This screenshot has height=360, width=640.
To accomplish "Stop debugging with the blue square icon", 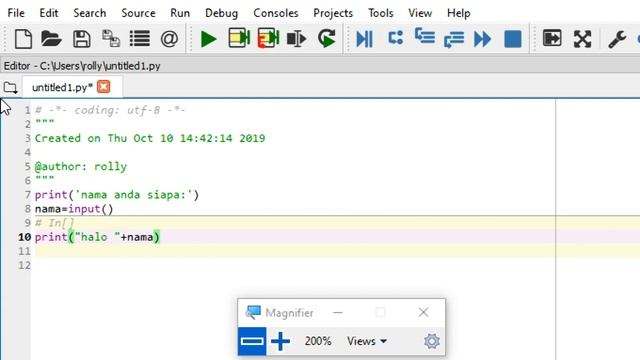I will 513,40.
